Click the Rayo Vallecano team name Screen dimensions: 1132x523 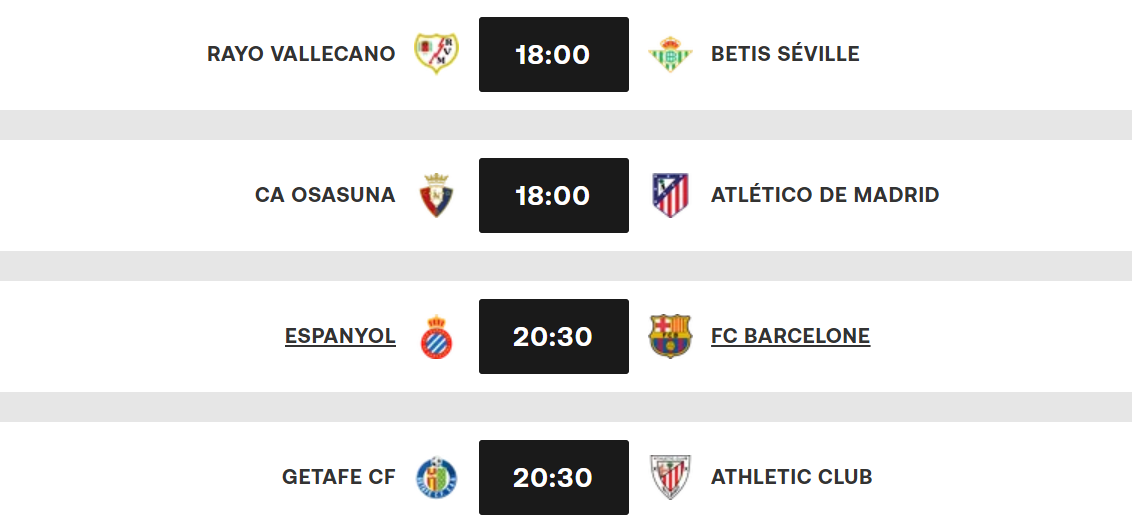tap(301, 54)
